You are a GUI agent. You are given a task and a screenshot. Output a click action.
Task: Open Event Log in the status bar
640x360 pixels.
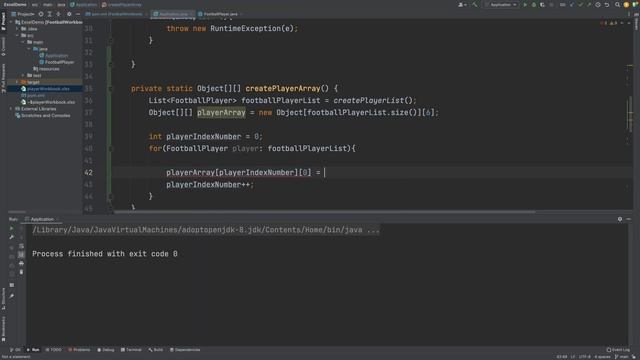pos(618,350)
